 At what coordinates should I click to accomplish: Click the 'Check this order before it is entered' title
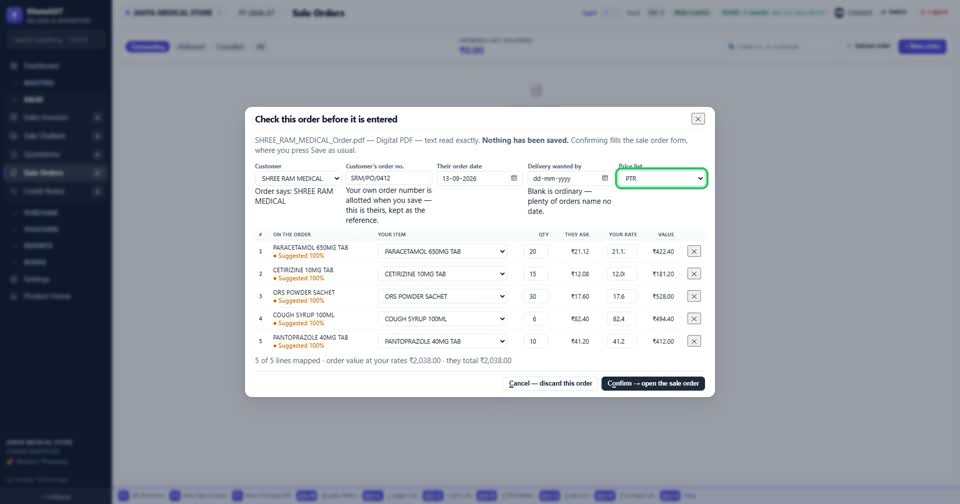[326, 119]
